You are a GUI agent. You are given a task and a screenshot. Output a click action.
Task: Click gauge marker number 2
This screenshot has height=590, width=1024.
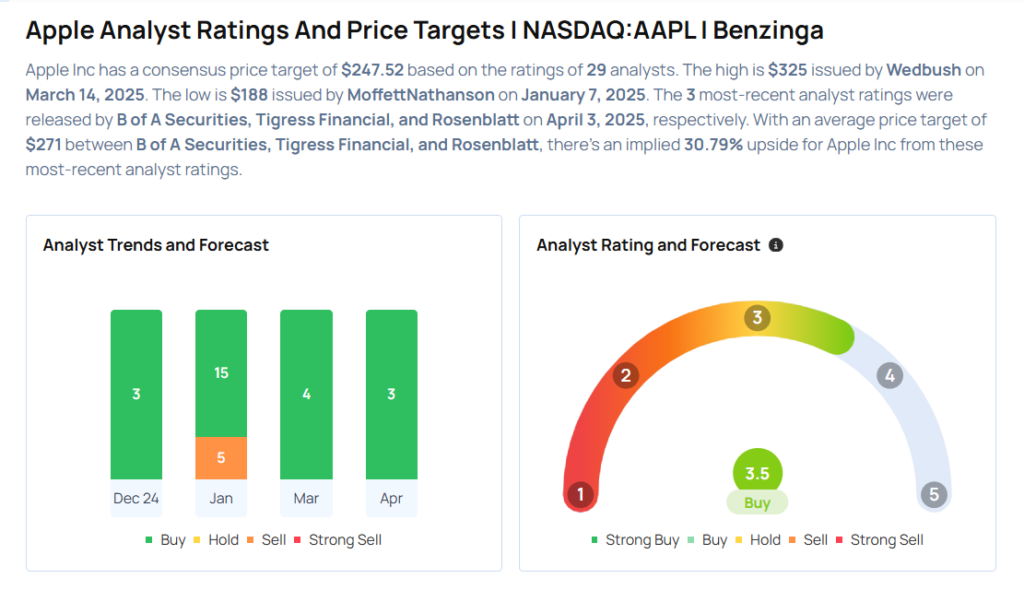click(x=626, y=376)
